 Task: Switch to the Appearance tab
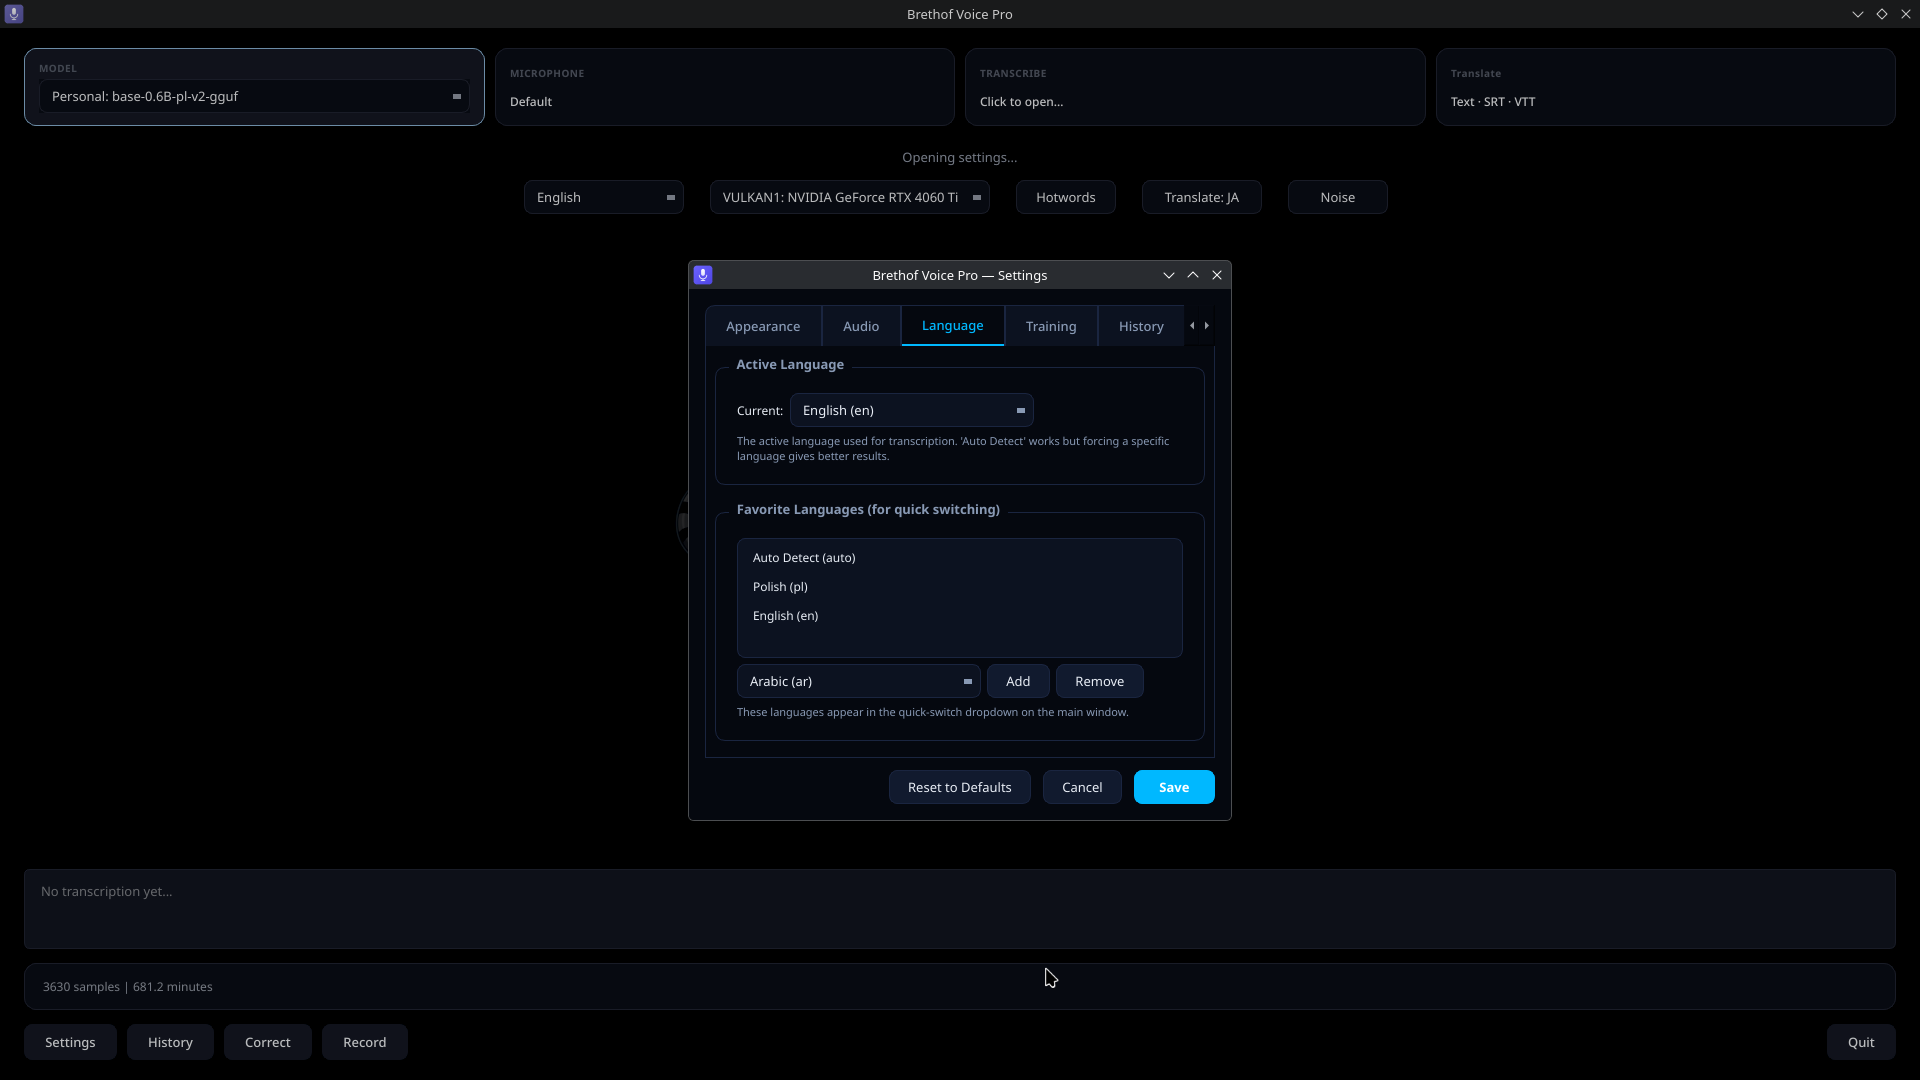tap(763, 326)
